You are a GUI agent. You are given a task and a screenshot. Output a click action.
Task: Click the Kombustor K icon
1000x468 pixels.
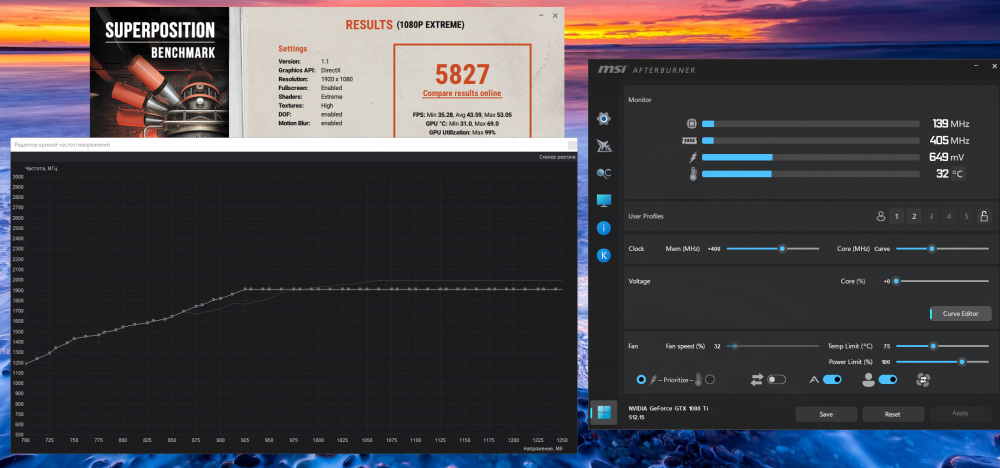[x=604, y=256]
